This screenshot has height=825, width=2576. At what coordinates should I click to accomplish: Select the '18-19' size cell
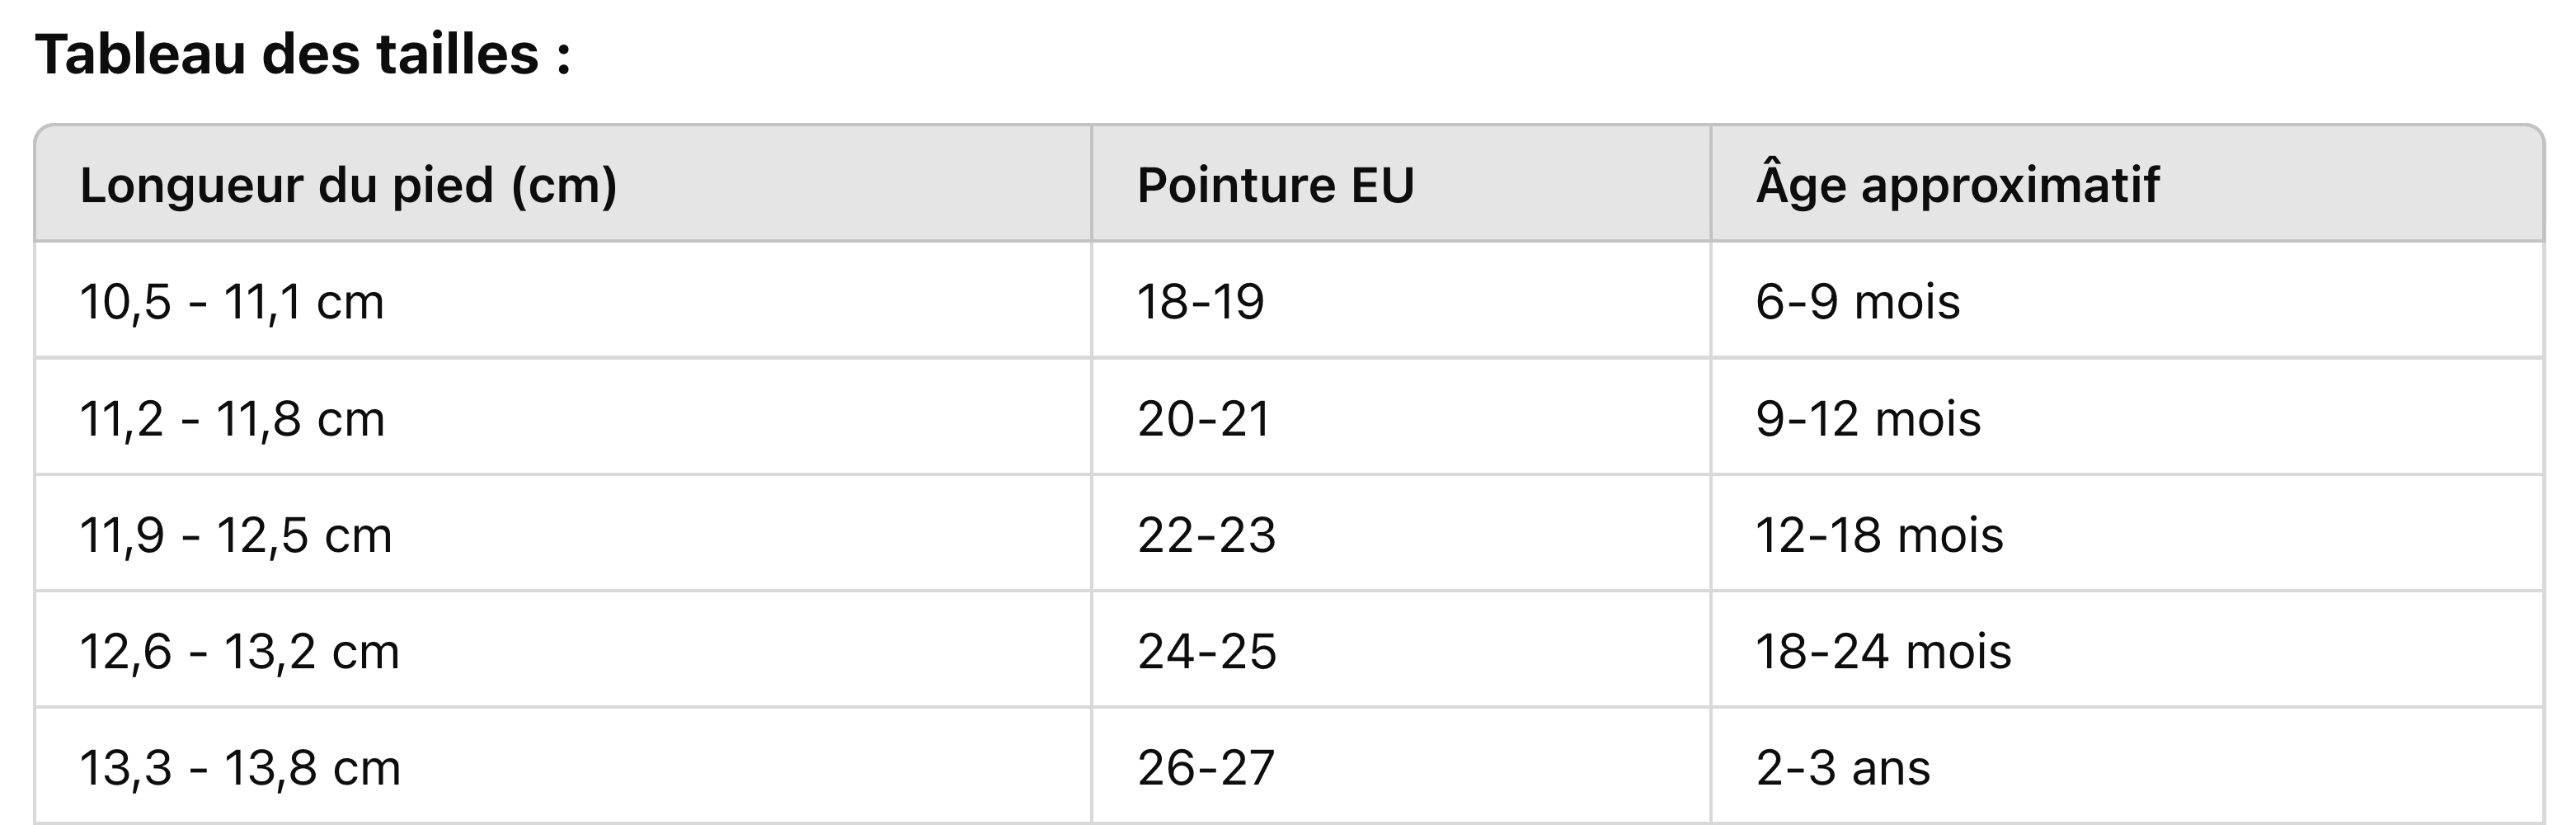click(x=1401, y=300)
